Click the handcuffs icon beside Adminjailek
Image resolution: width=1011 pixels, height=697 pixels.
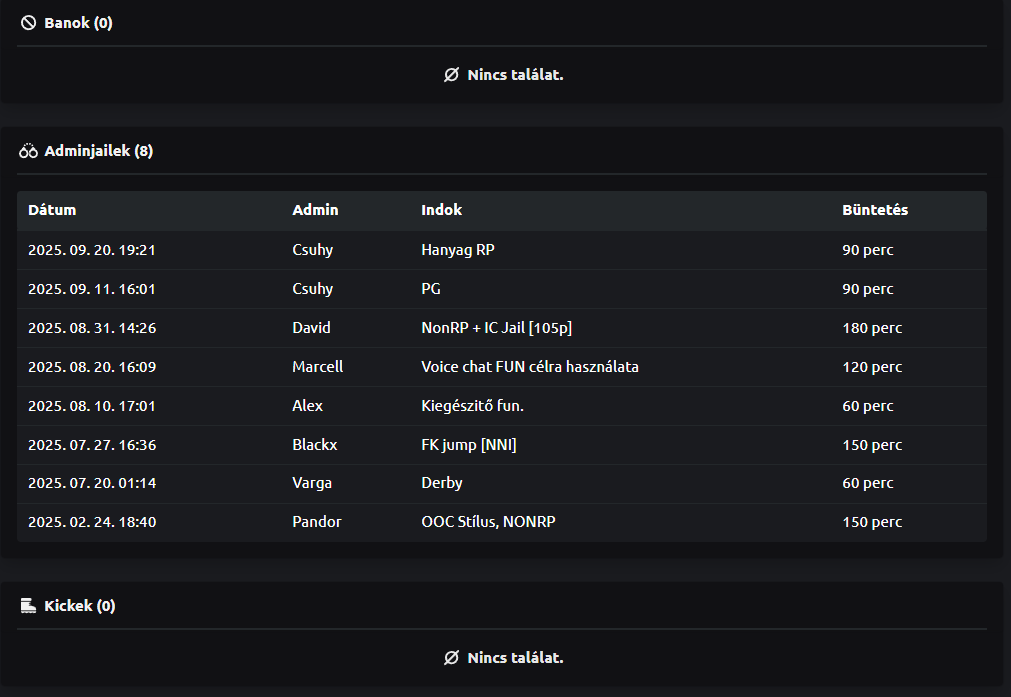click(28, 152)
